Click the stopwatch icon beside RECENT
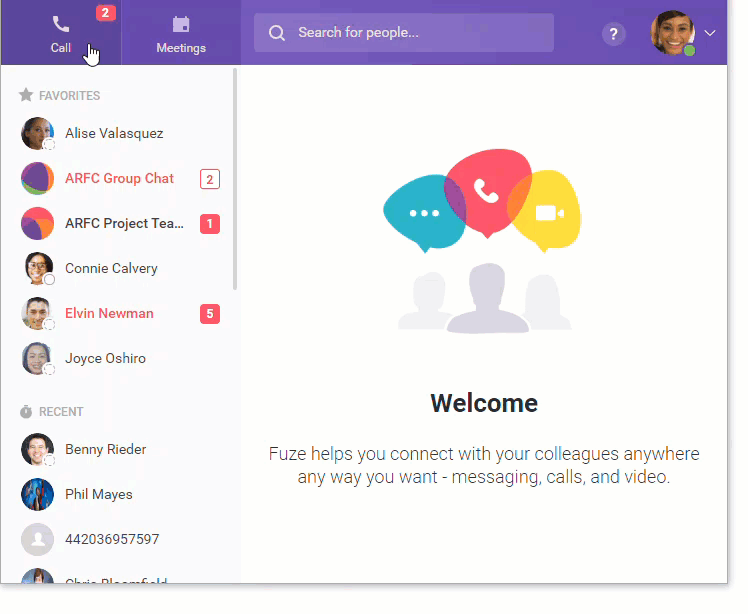The image size is (748, 614). [26, 411]
